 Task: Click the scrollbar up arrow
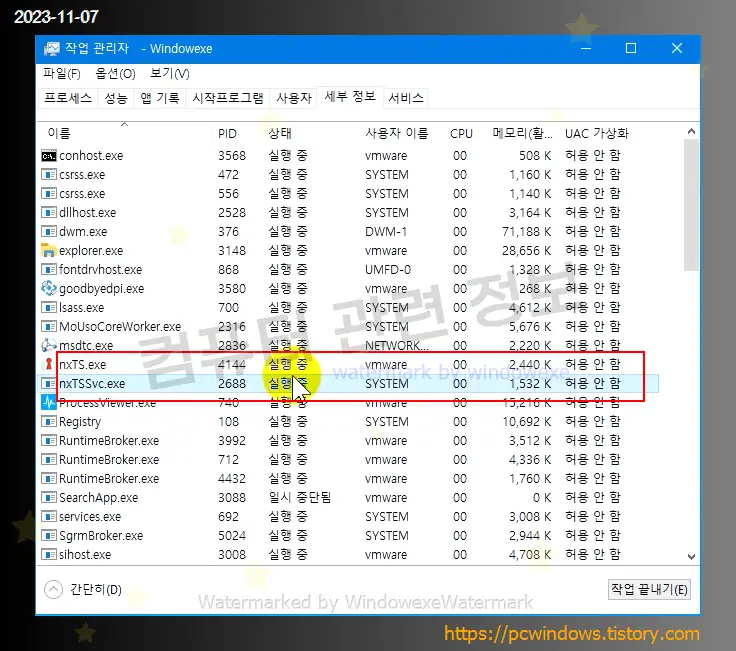(691, 131)
